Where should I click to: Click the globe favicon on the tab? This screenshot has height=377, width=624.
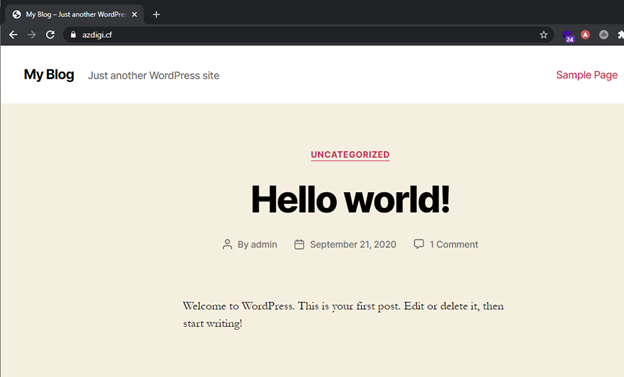click(16, 14)
